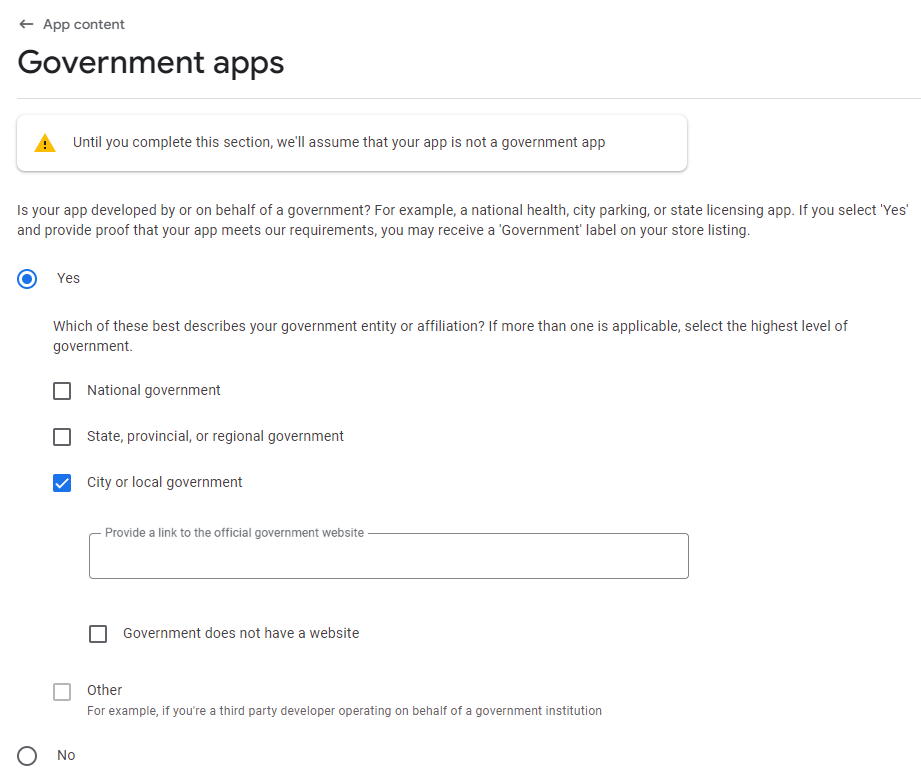Select the No radio button
921x781 pixels.
(x=27, y=756)
